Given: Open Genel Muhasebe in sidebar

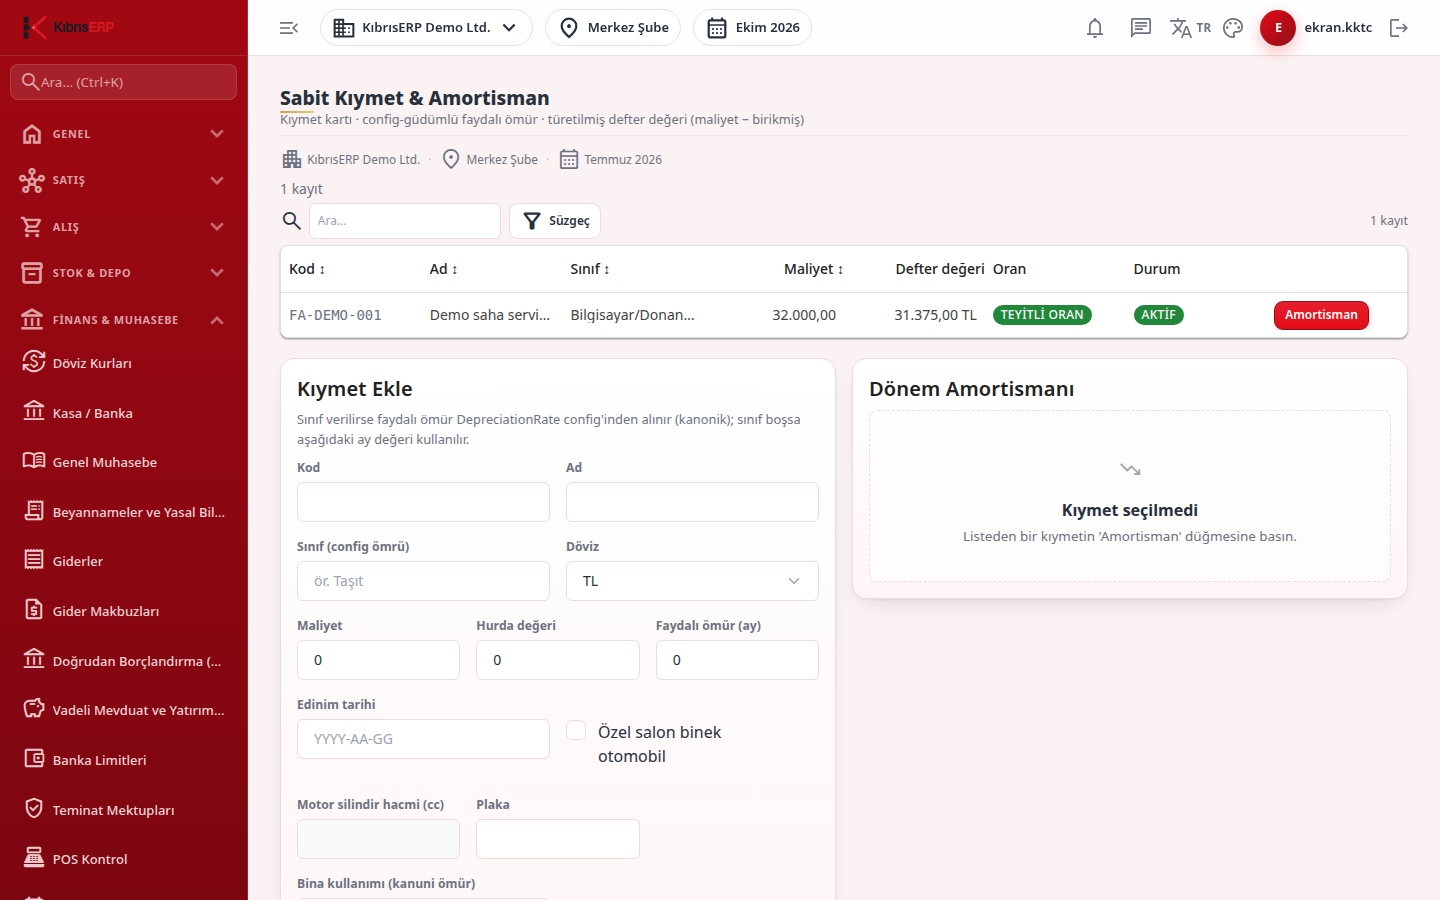Looking at the screenshot, I should [x=124, y=462].
